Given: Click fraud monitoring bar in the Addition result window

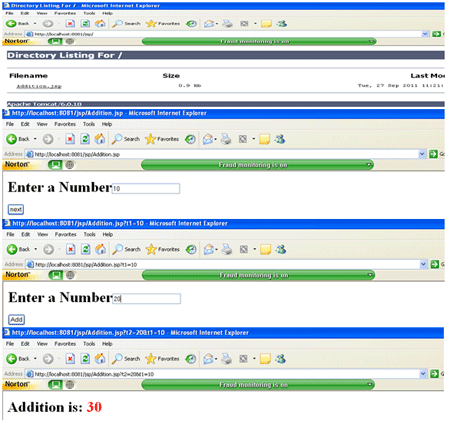Looking at the screenshot, I should 258,385.
